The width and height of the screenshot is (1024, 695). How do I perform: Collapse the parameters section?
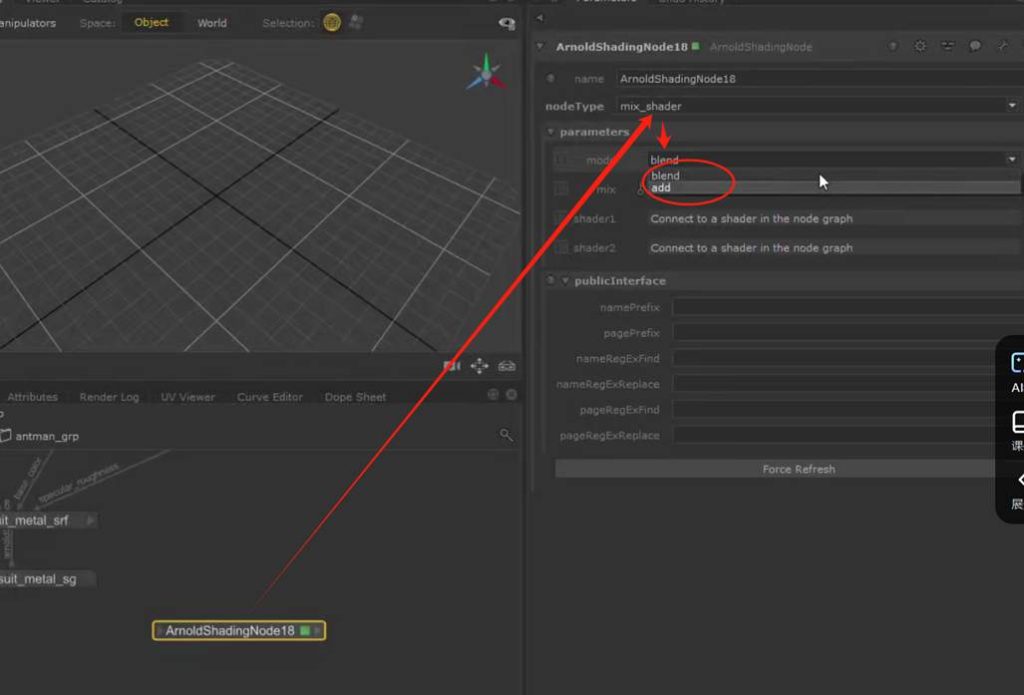[x=551, y=132]
